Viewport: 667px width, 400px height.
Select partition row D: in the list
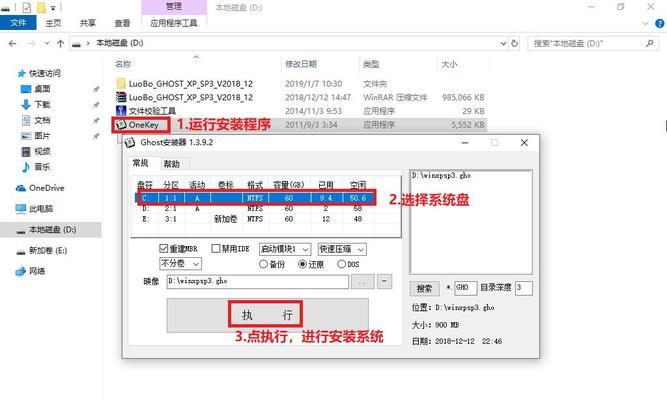[256, 209]
